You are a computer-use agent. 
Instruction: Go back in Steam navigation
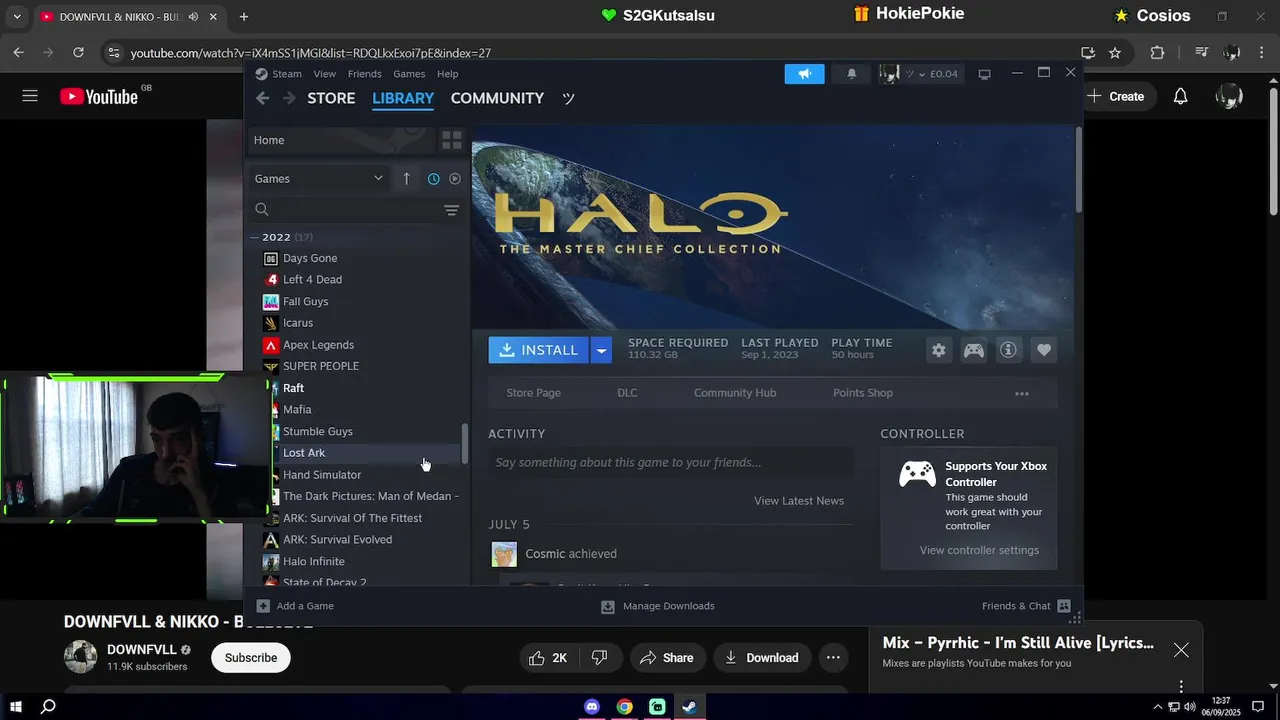(x=262, y=98)
